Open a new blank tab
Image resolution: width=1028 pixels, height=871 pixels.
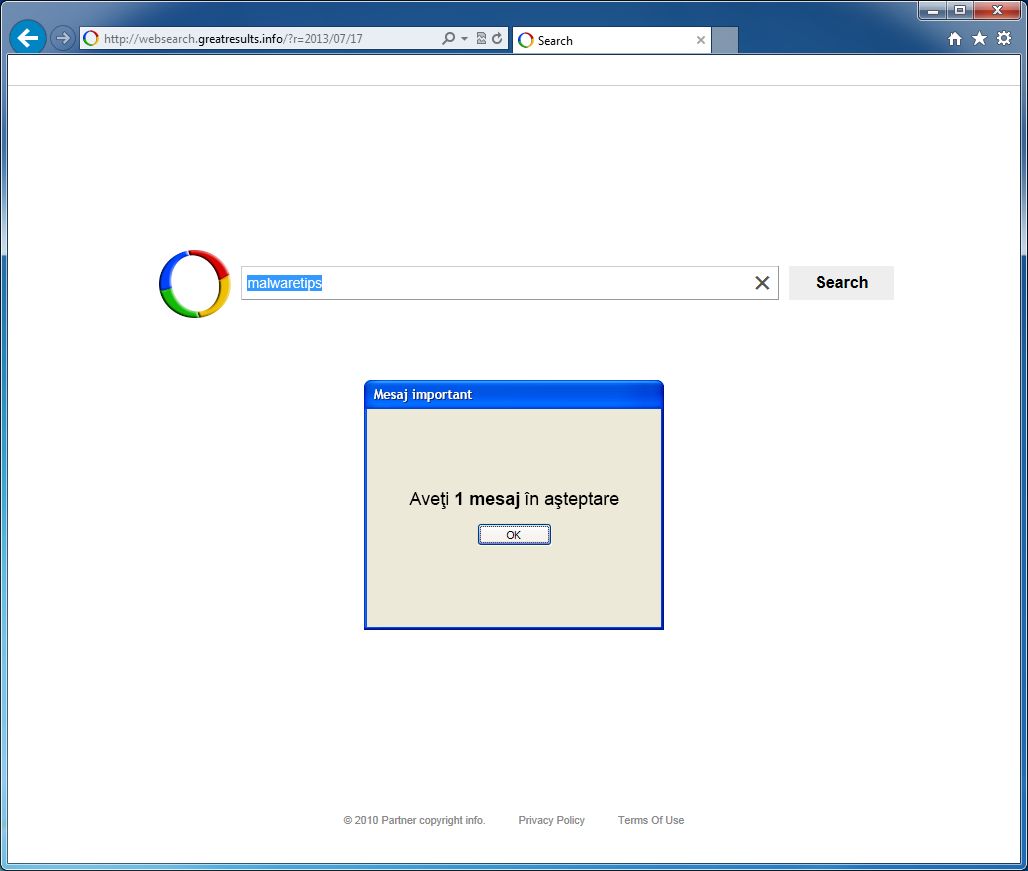[725, 41]
